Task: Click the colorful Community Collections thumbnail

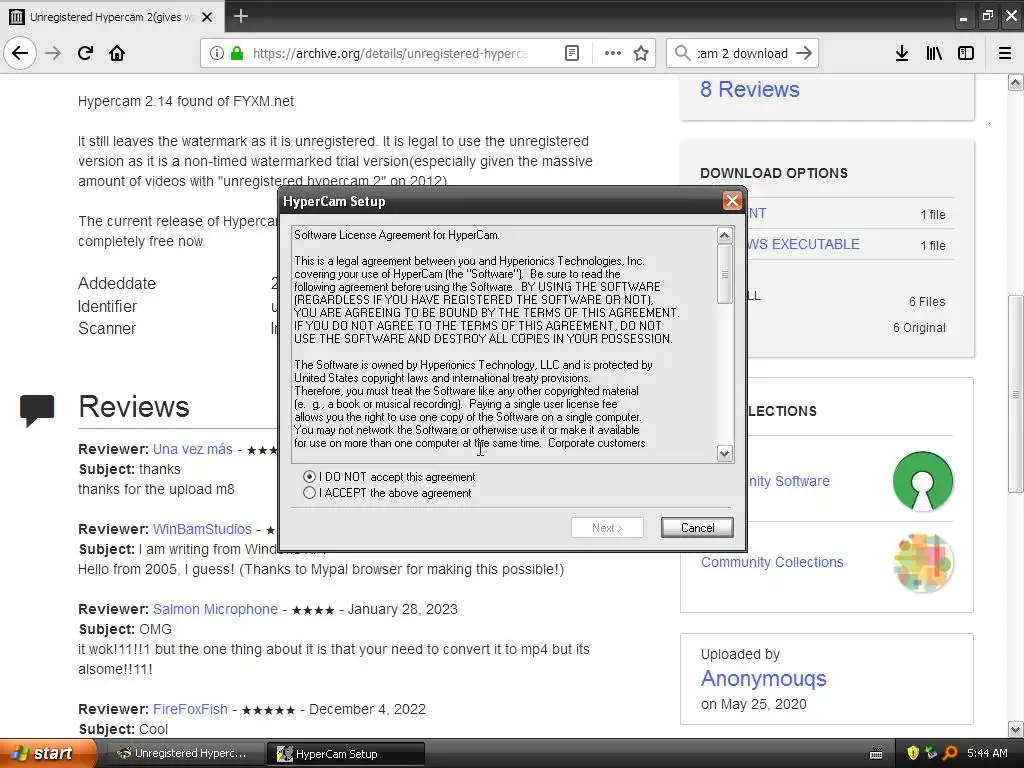Action: tap(923, 563)
